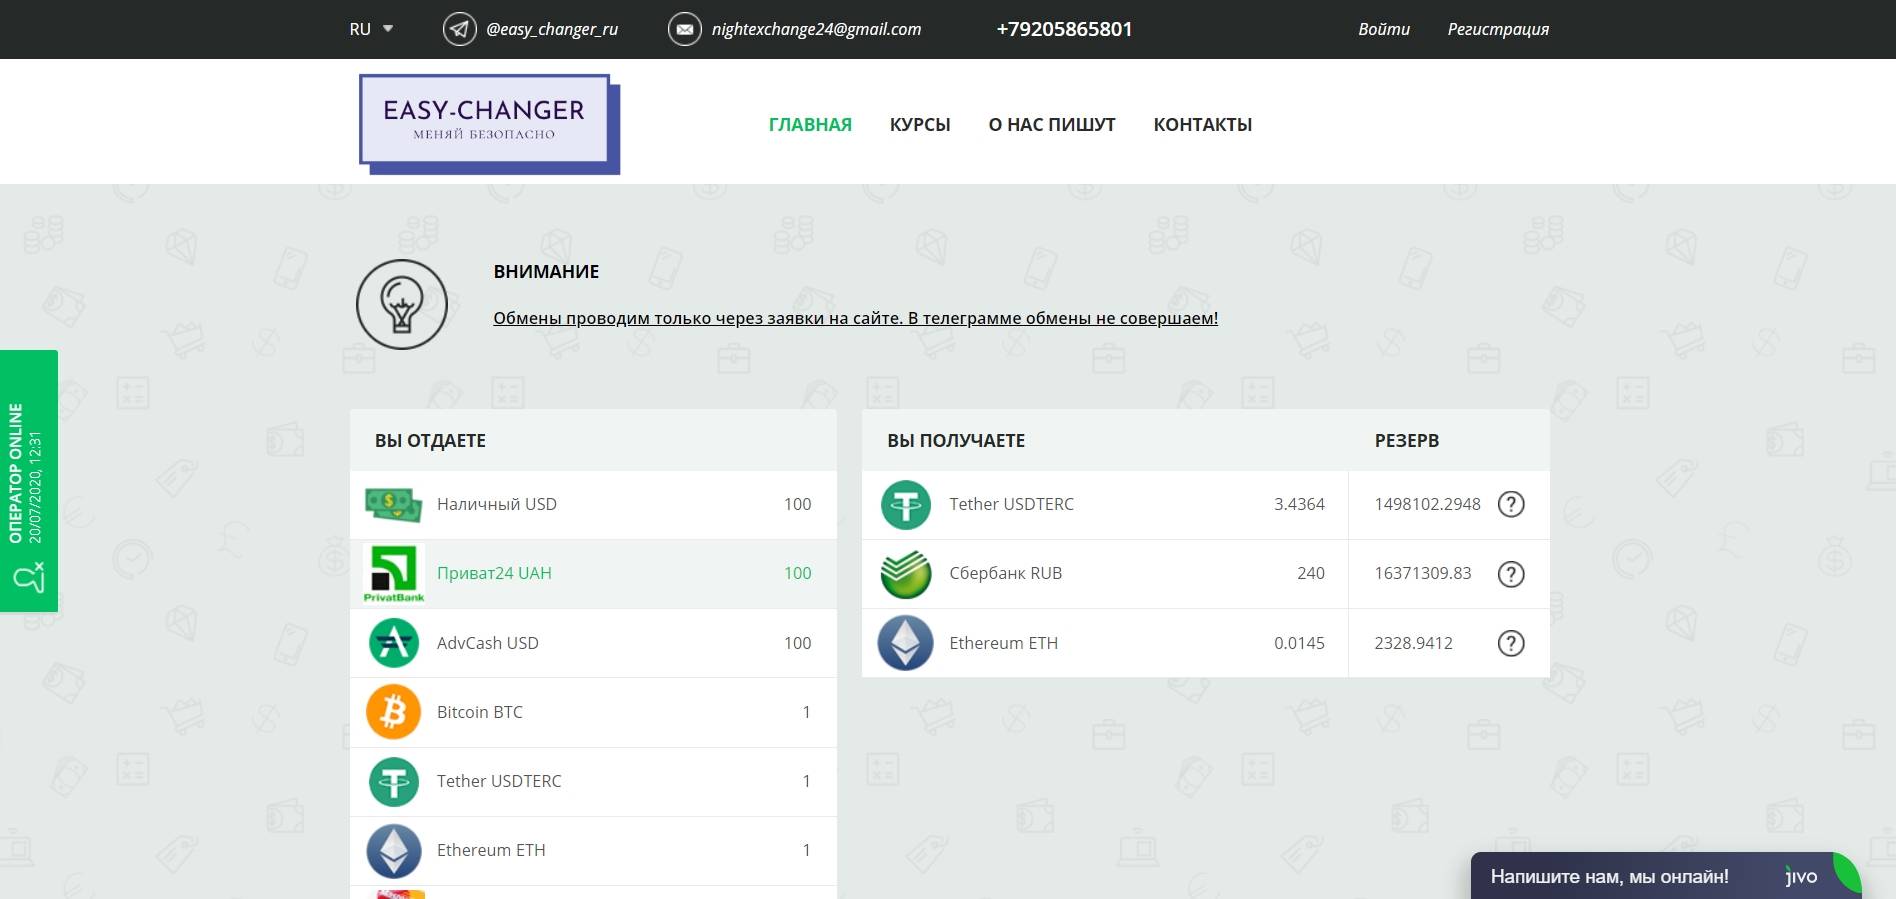Open the КУРСЫ menu item

(920, 125)
